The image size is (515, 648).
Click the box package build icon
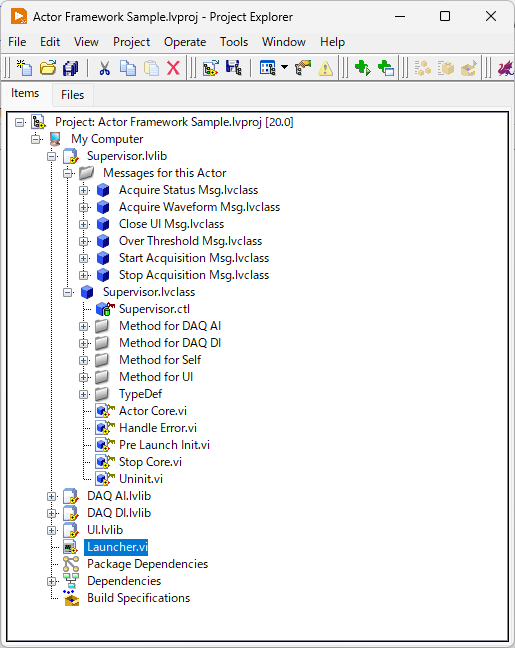point(446,68)
